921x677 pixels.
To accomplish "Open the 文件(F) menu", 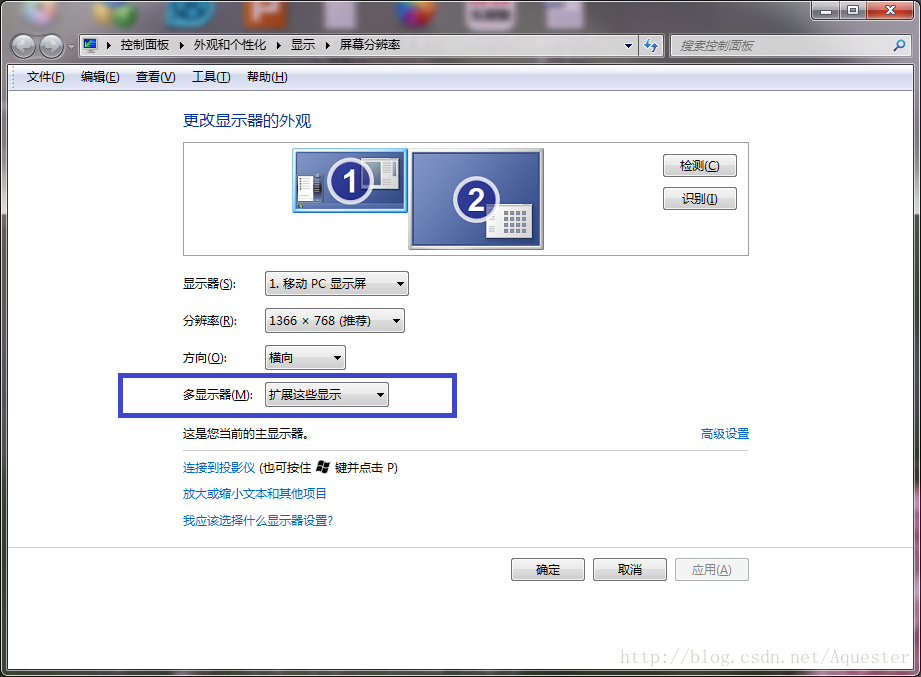I will (45, 77).
